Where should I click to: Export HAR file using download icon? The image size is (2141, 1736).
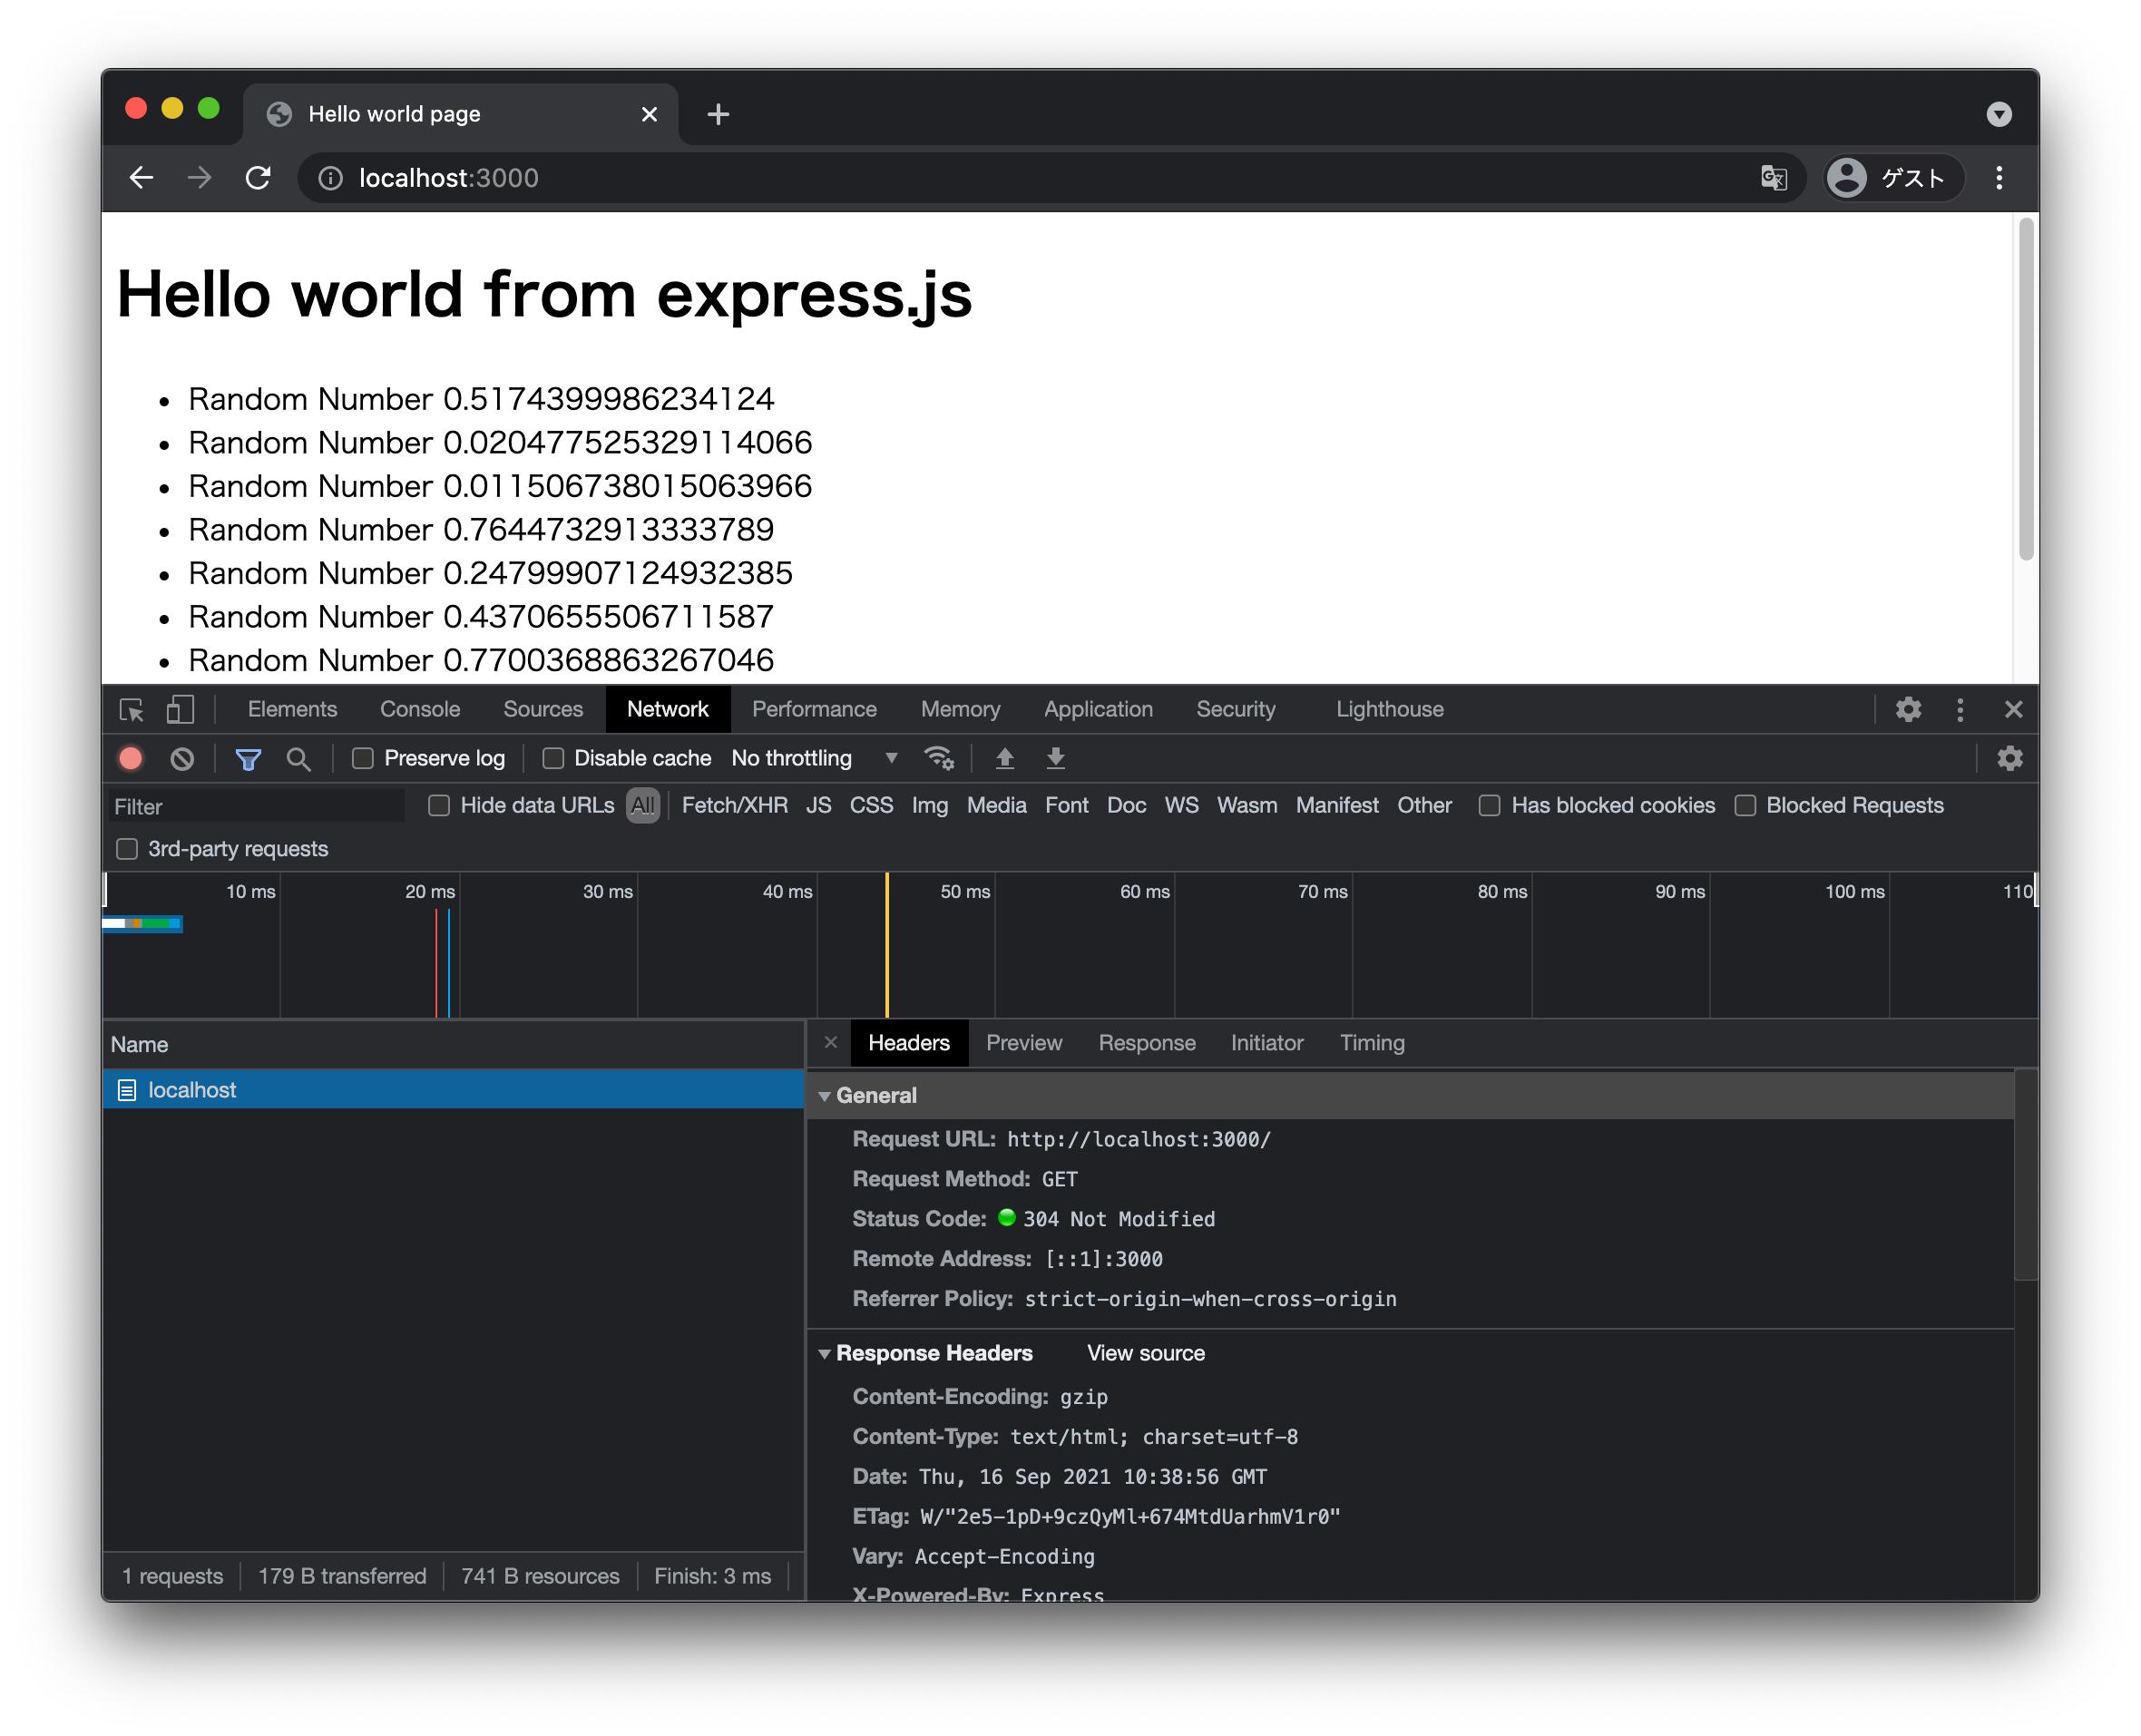pyautogui.click(x=1055, y=758)
